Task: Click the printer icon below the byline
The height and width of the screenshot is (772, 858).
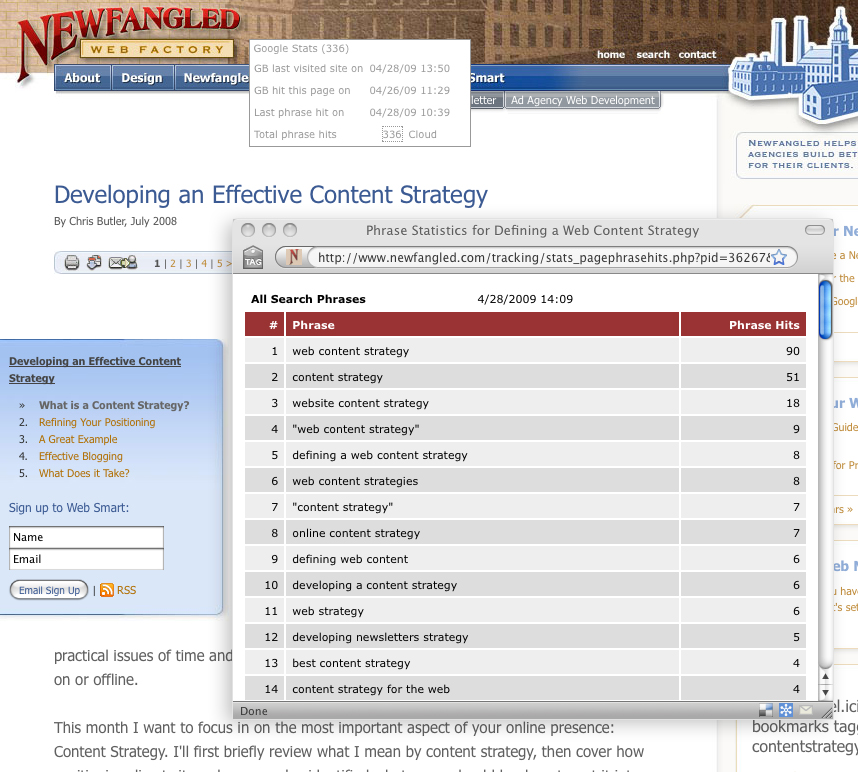Action: (72, 263)
